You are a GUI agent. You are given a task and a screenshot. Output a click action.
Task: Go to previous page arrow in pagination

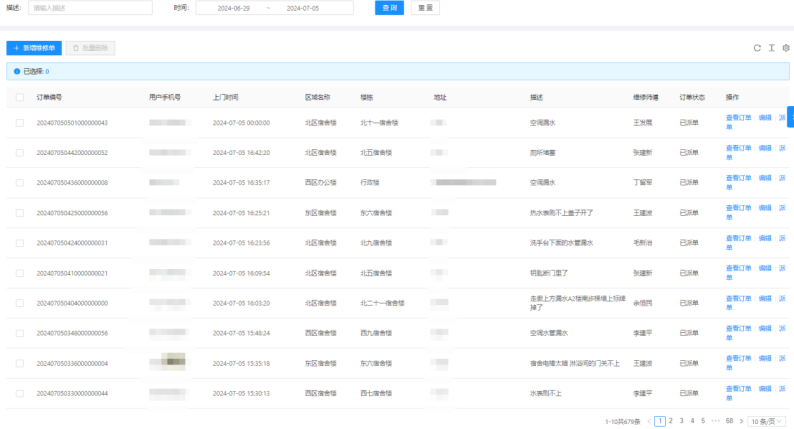tap(649, 421)
